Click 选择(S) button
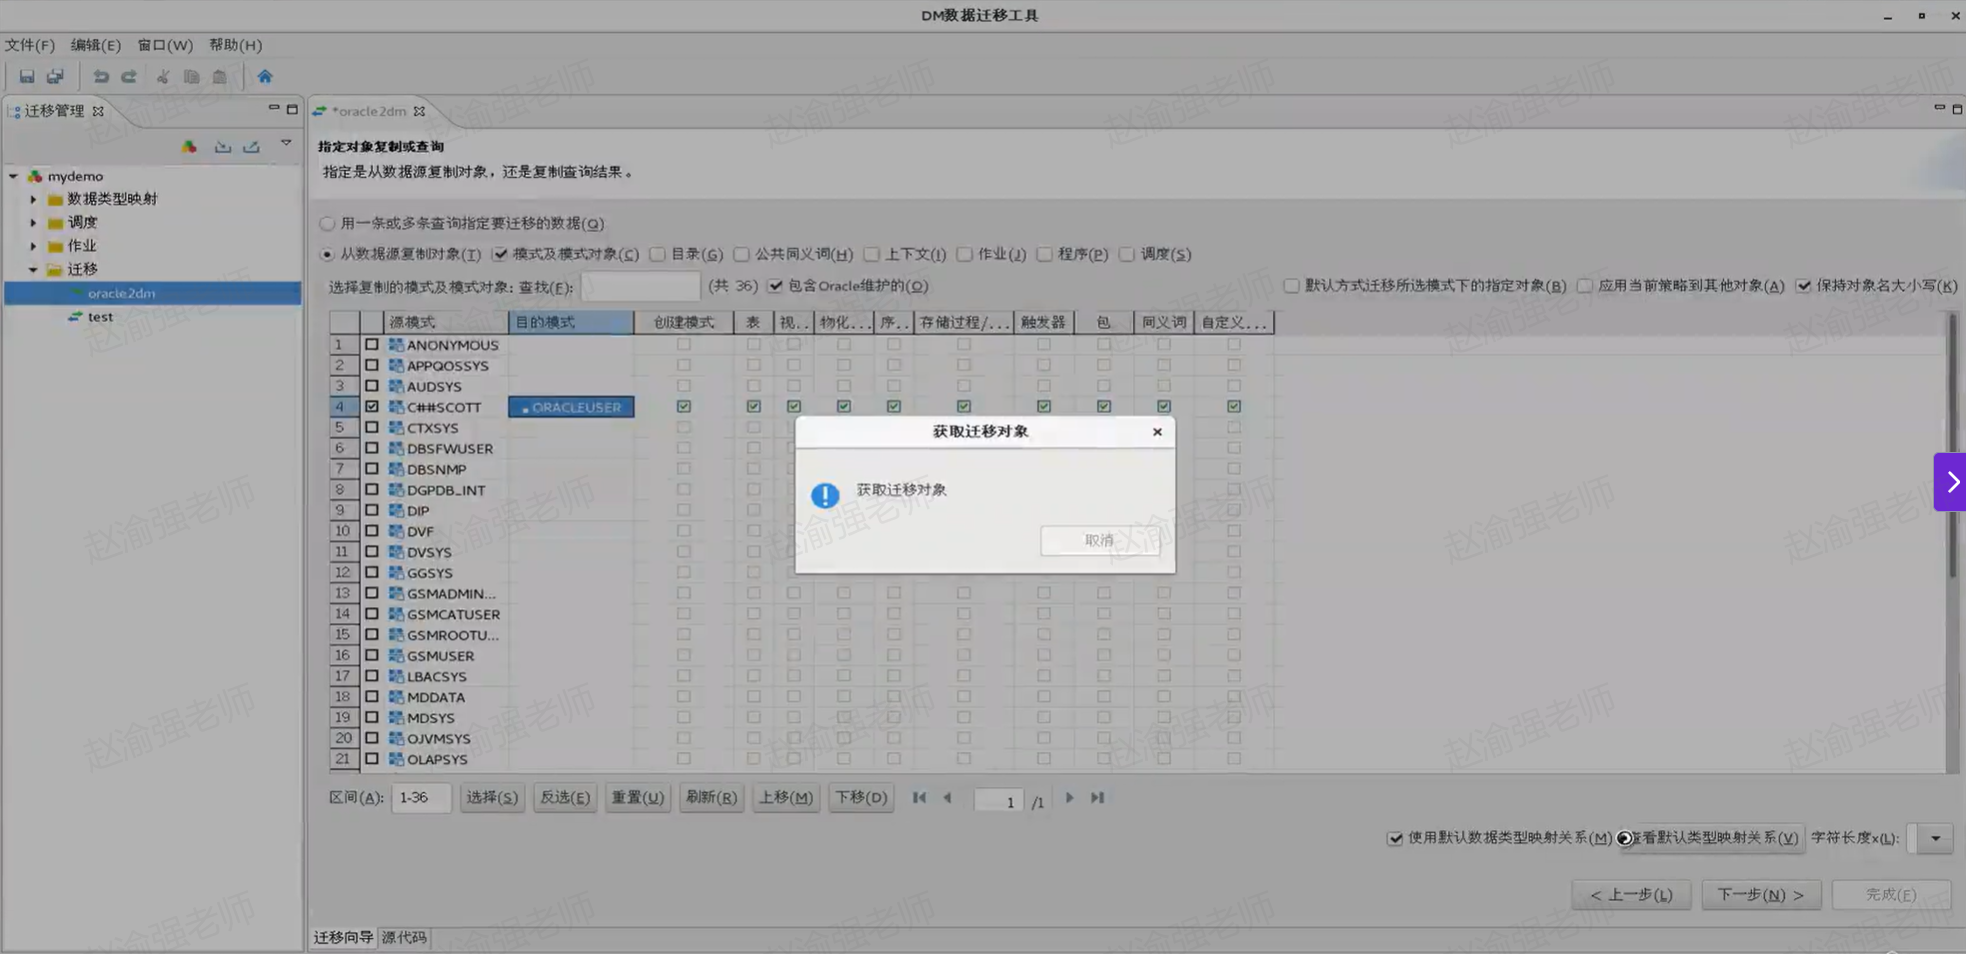Viewport: 1966px width, 954px height. (492, 797)
